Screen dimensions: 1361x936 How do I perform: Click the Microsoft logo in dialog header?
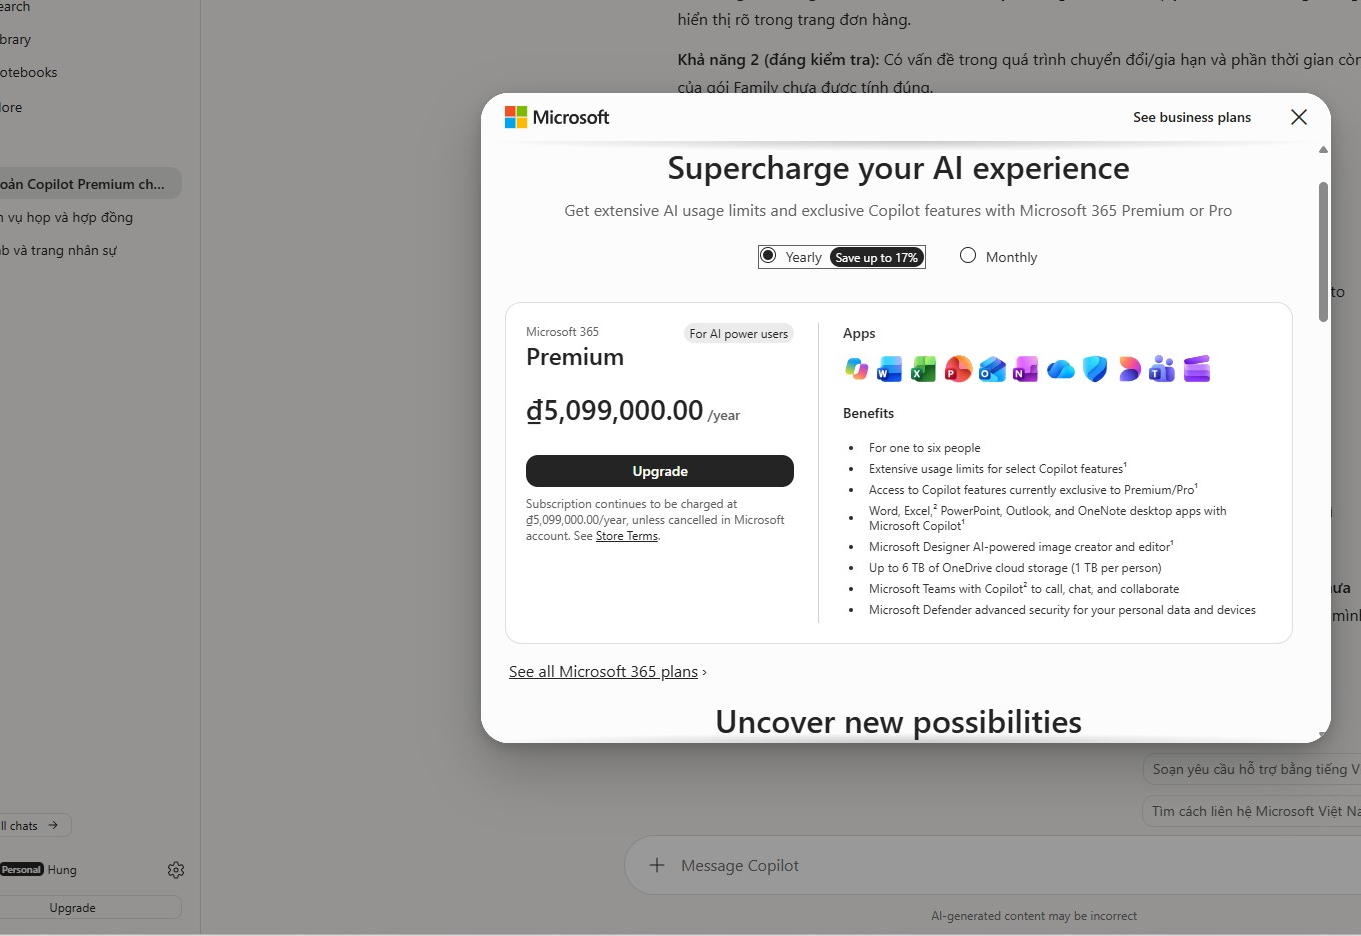coord(557,117)
